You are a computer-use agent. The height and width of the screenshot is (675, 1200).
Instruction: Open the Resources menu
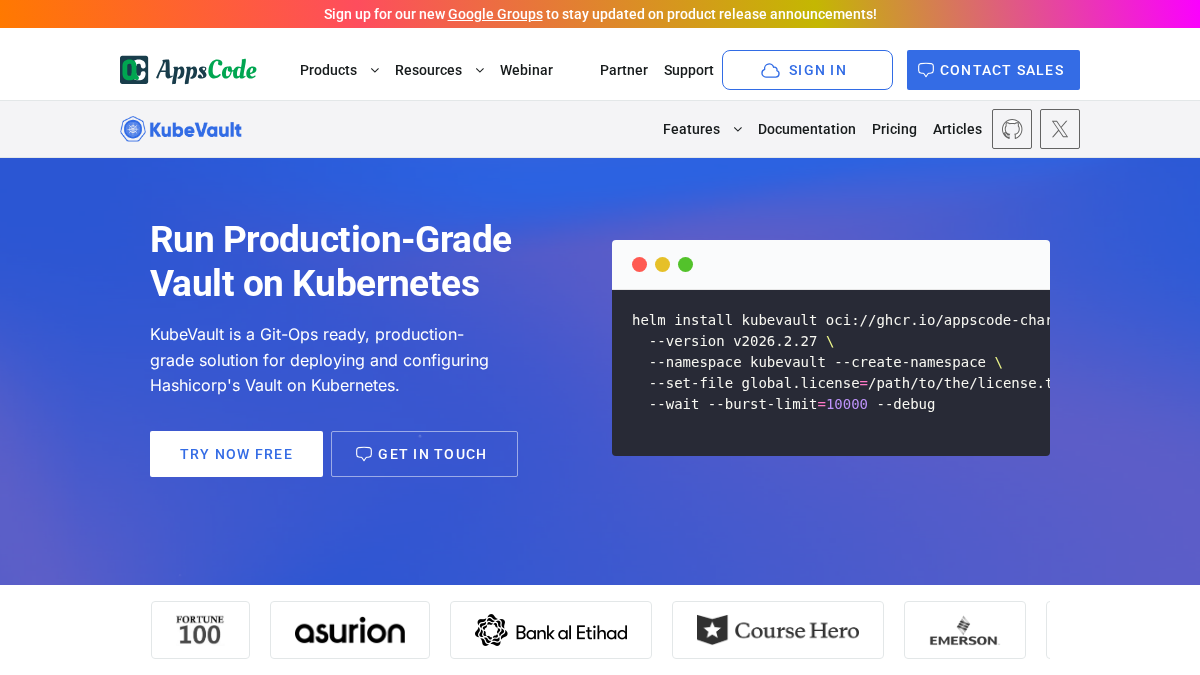coord(428,70)
